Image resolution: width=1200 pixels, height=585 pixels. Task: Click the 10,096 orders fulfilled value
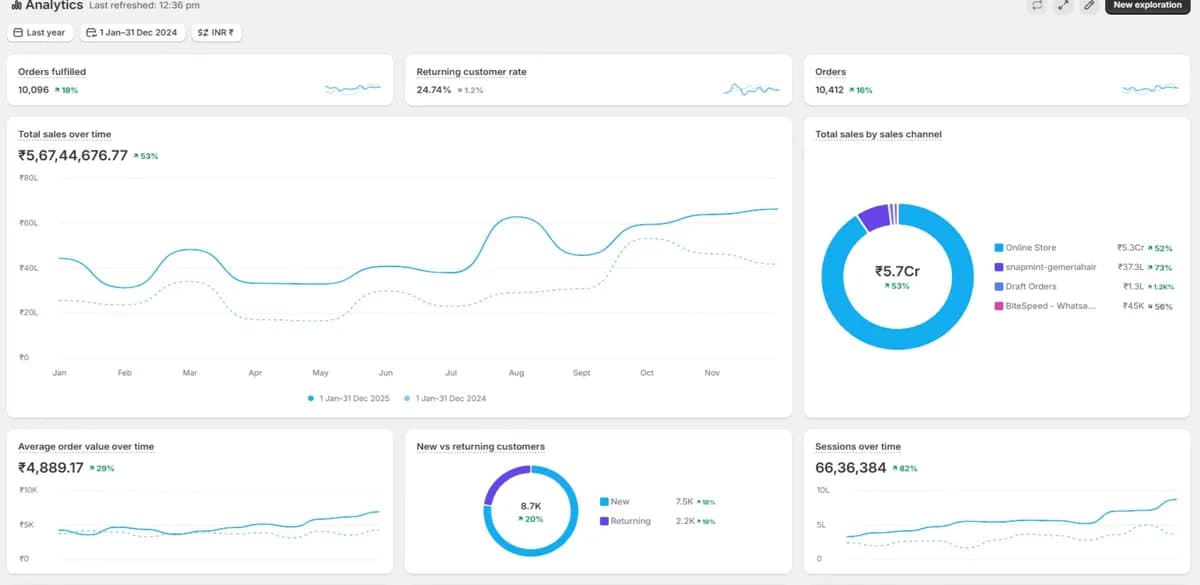tap(33, 90)
